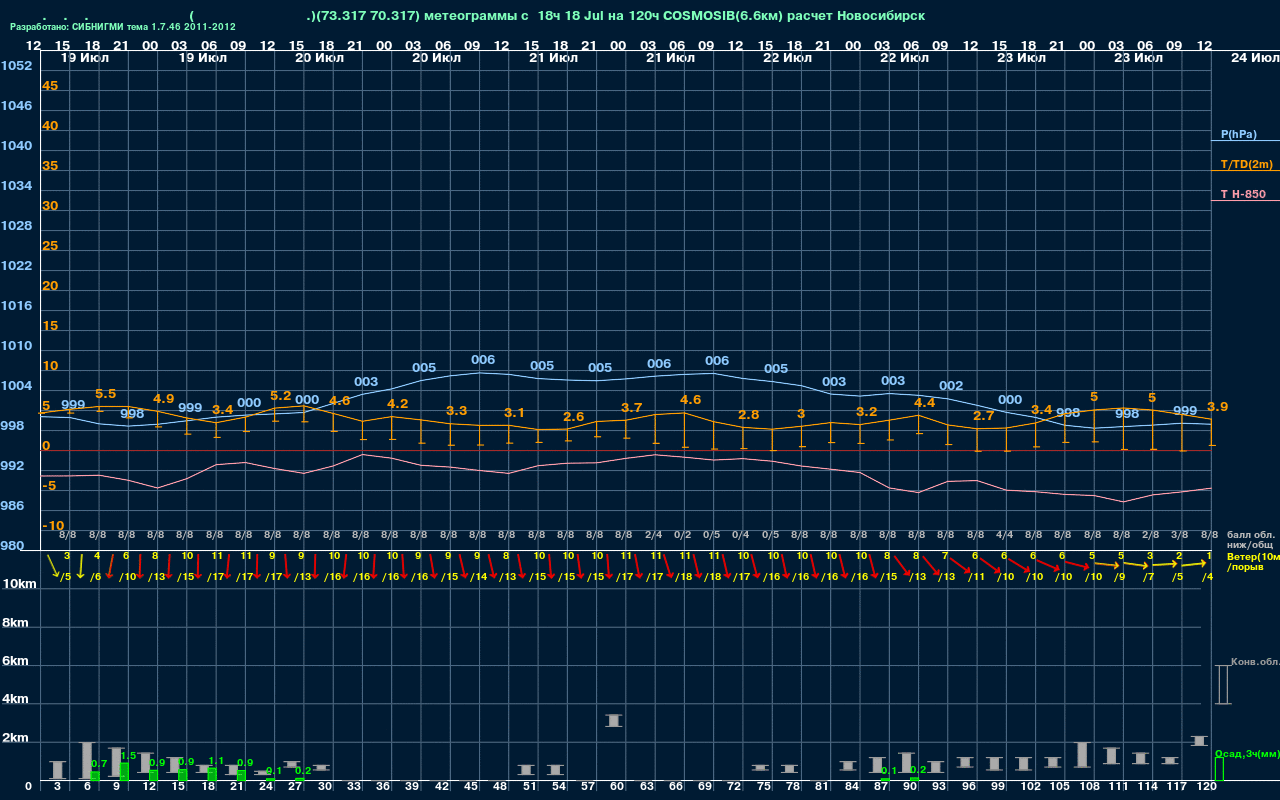1280x800 pixels.
Task: Click the 2/4 cloud cover value
Action: (x=653, y=535)
